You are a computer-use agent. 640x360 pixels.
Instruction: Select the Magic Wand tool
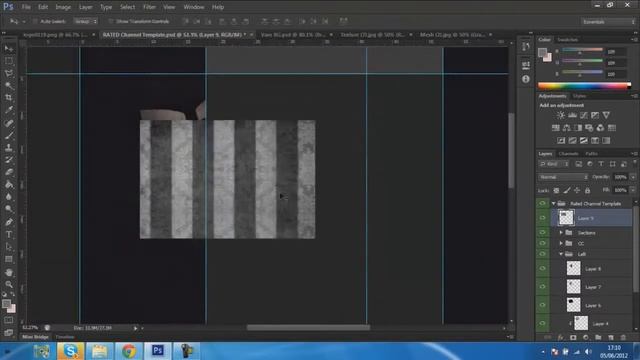tap(9, 86)
